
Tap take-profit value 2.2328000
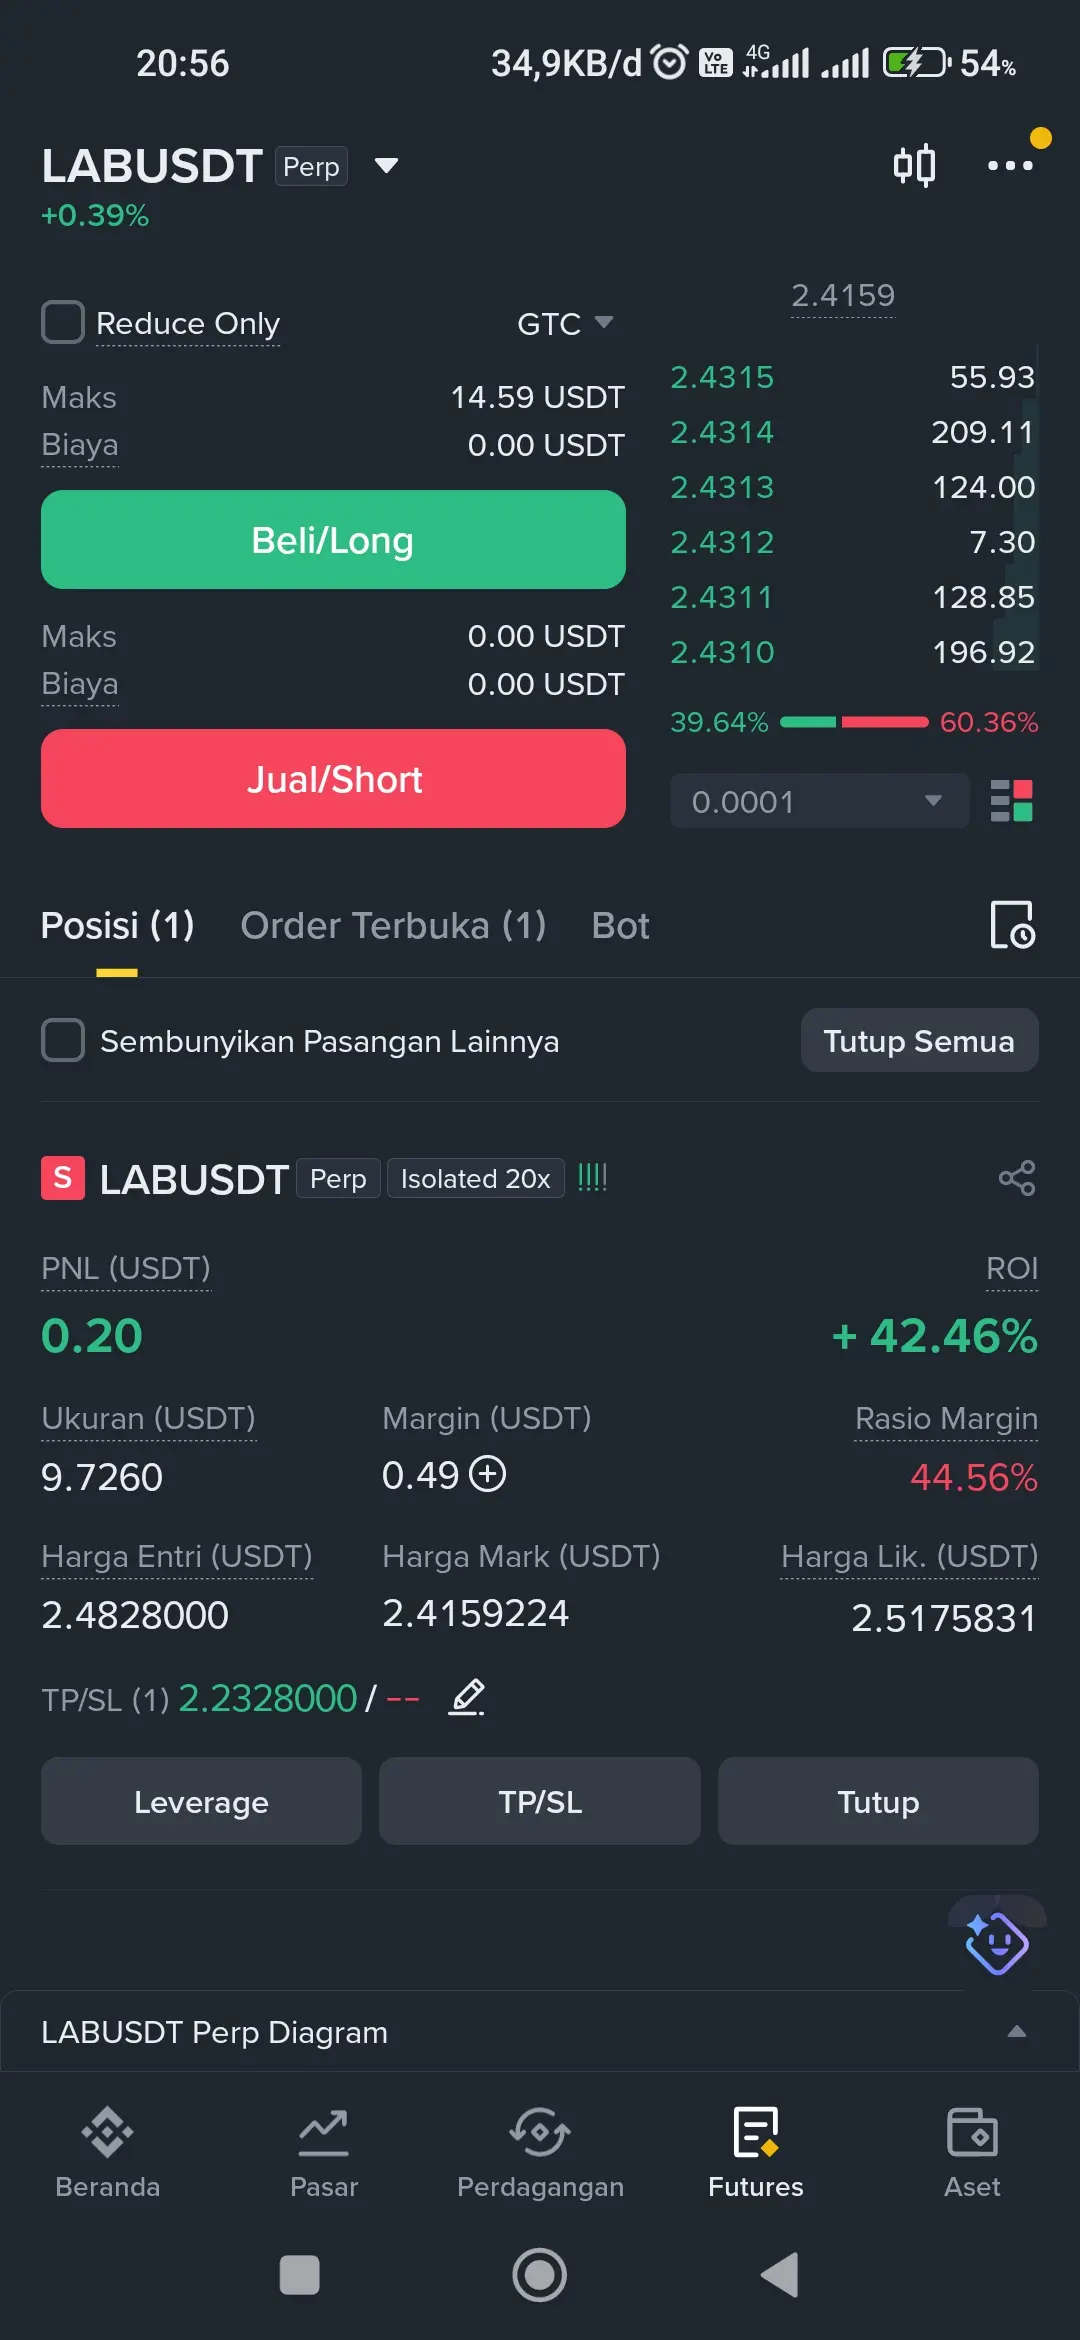(268, 1698)
